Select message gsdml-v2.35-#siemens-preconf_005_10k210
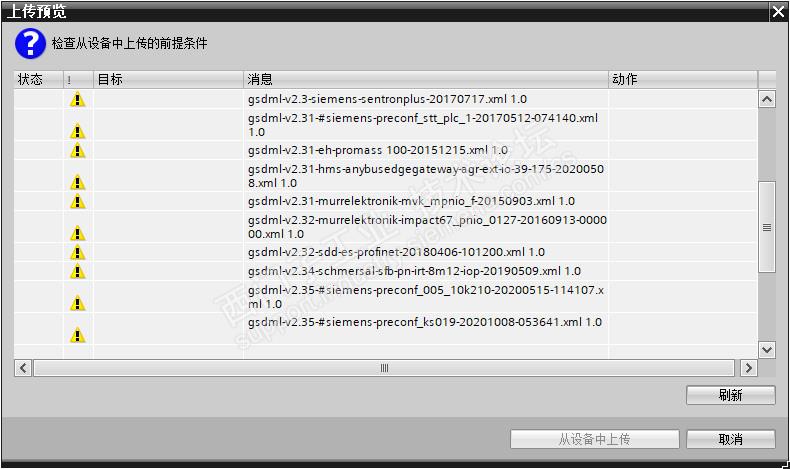Image resolution: width=790 pixels, height=469 pixels. point(426,297)
